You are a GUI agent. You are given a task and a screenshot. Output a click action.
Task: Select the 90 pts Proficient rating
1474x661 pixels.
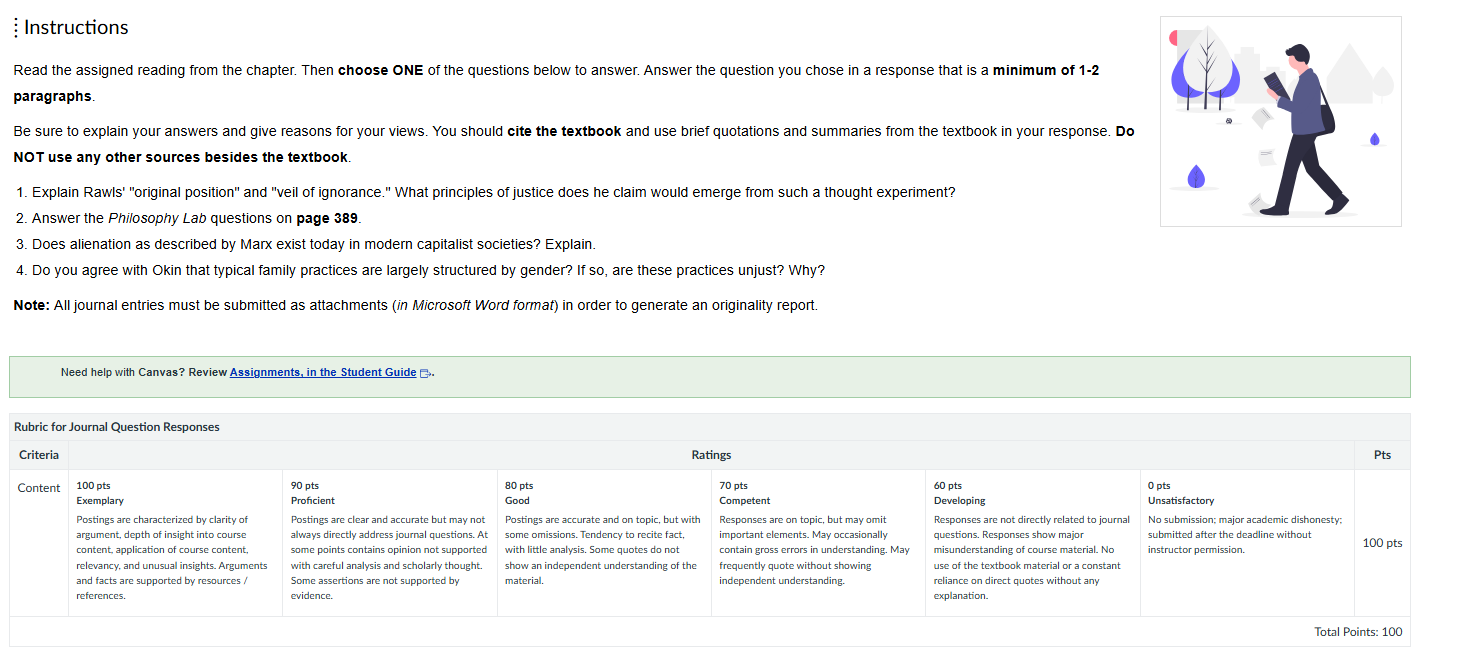coord(390,543)
